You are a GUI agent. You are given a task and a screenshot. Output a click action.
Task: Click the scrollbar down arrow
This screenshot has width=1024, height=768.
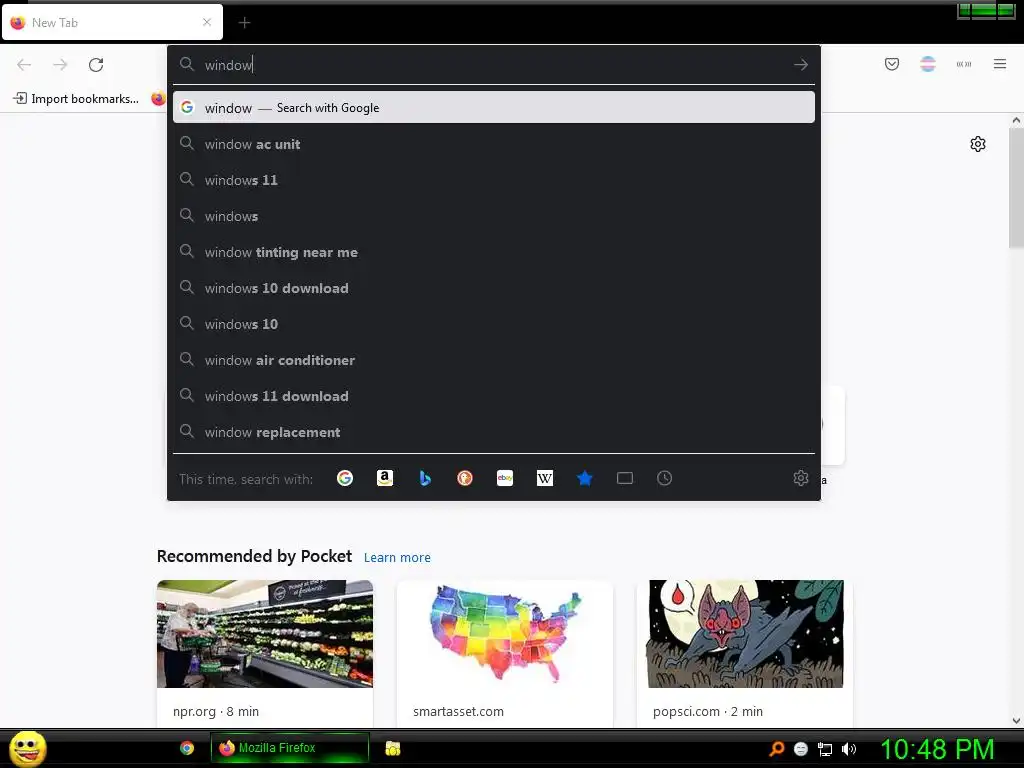click(x=1016, y=721)
